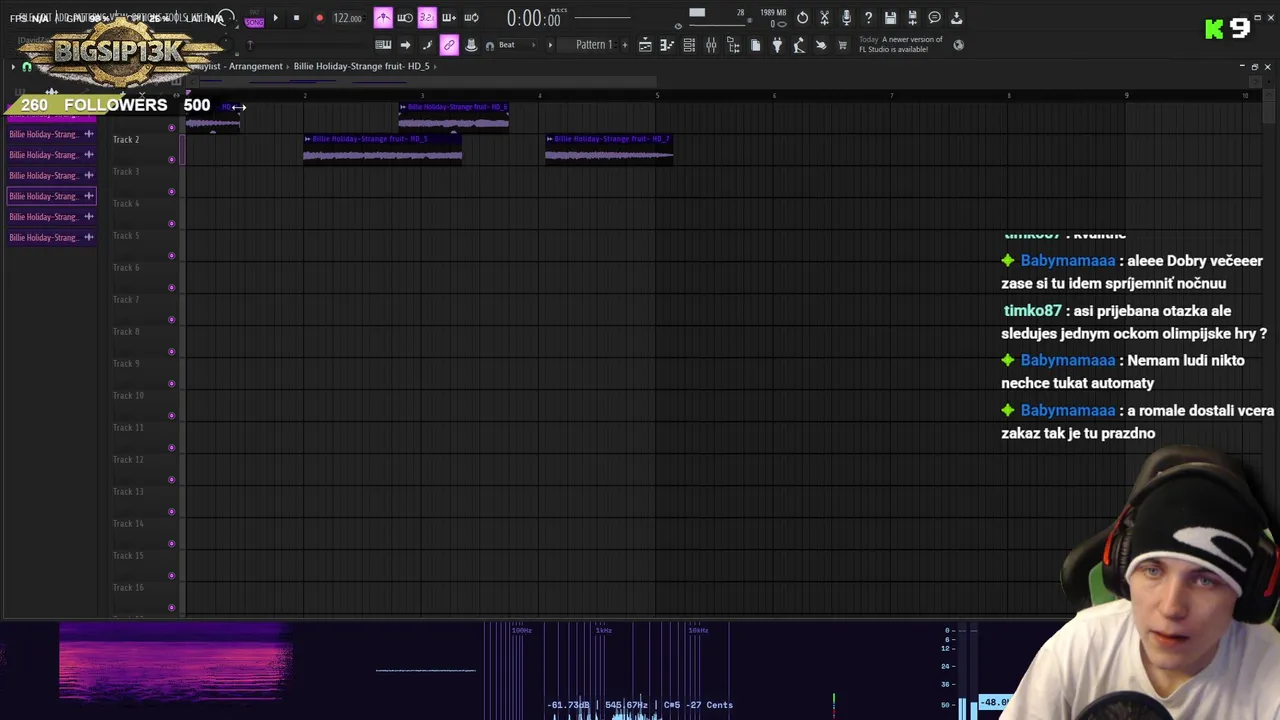
Task: Arm the red record button
Action: (319, 18)
